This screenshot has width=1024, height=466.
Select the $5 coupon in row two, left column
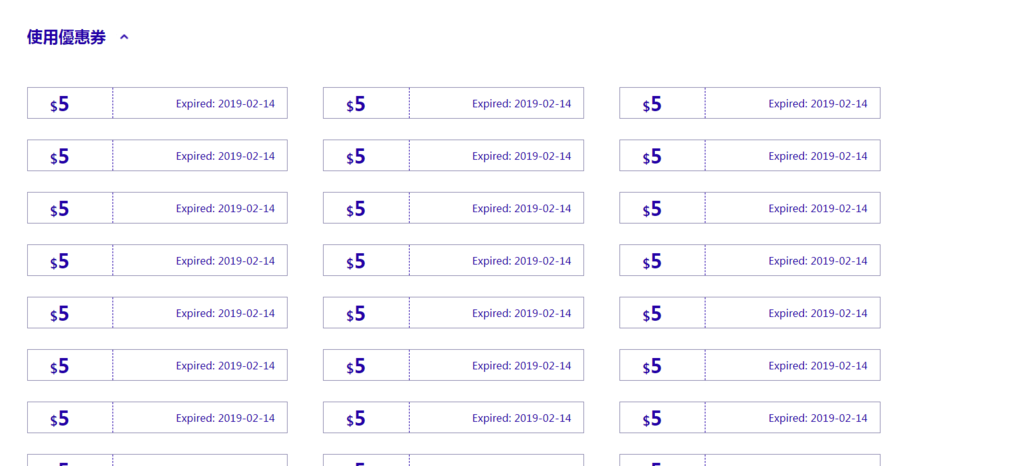click(x=157, y=155)
